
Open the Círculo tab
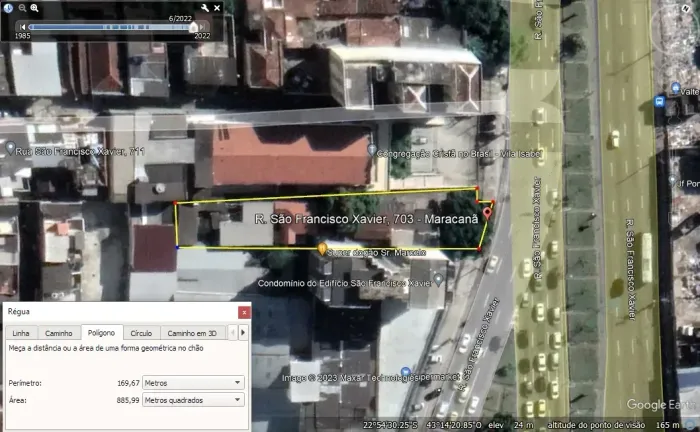tap(141, 333)
